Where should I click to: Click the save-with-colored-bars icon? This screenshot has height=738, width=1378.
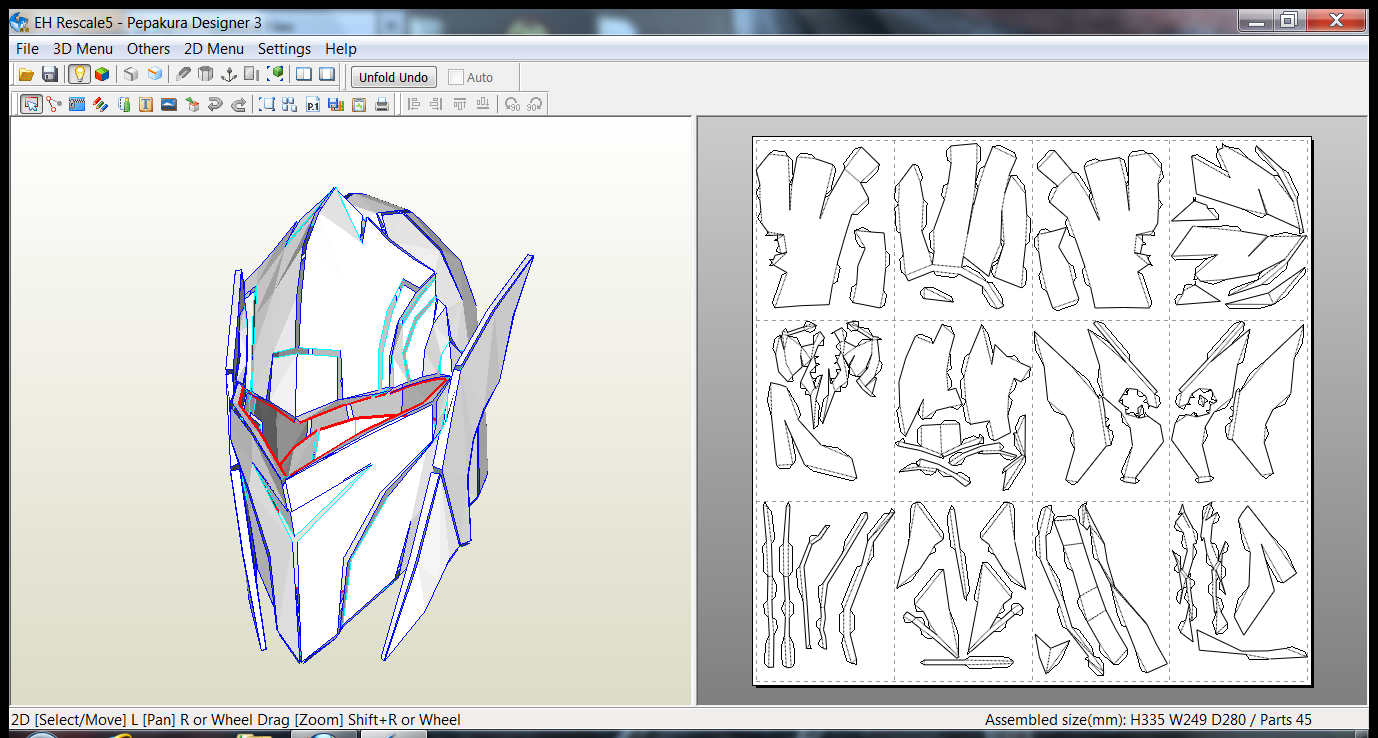coord(336,104)
